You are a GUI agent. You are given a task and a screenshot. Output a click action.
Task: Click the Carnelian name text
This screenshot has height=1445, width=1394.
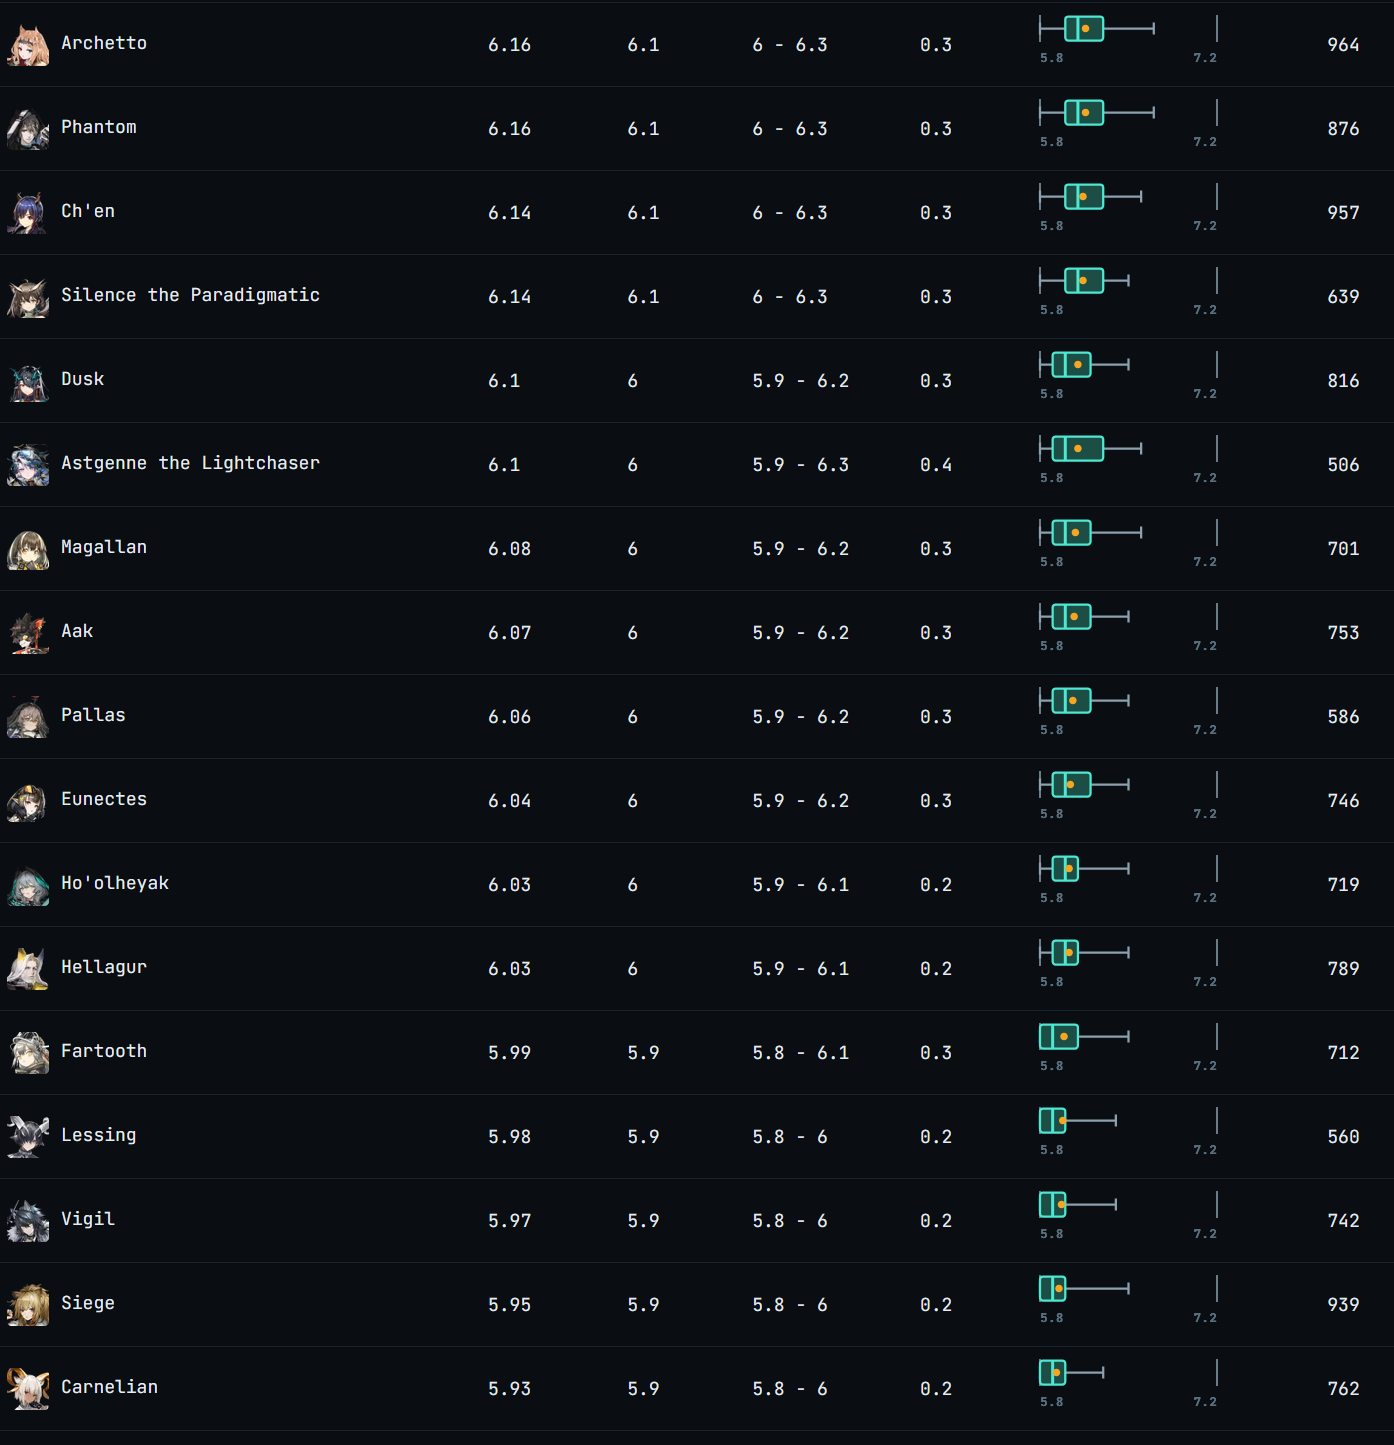point(110,1387)
